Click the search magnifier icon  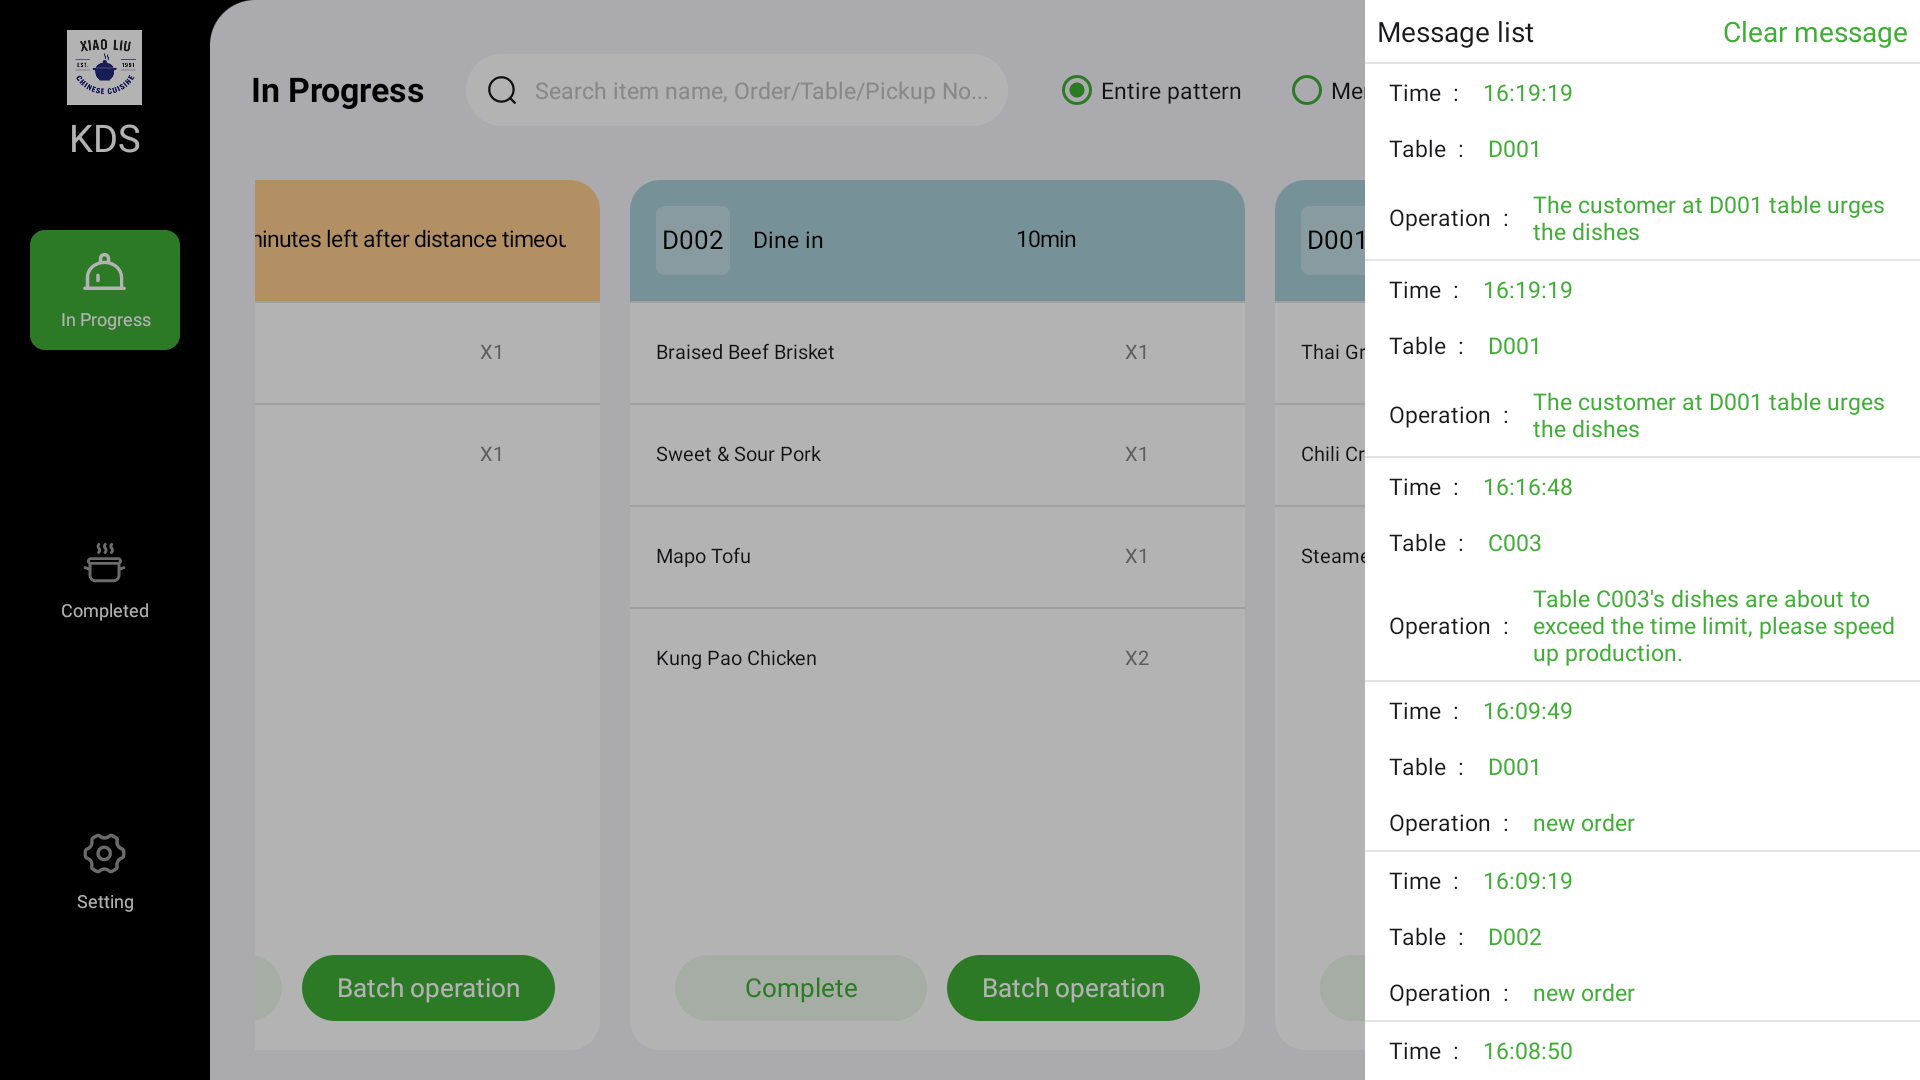(x=502, y=90)
